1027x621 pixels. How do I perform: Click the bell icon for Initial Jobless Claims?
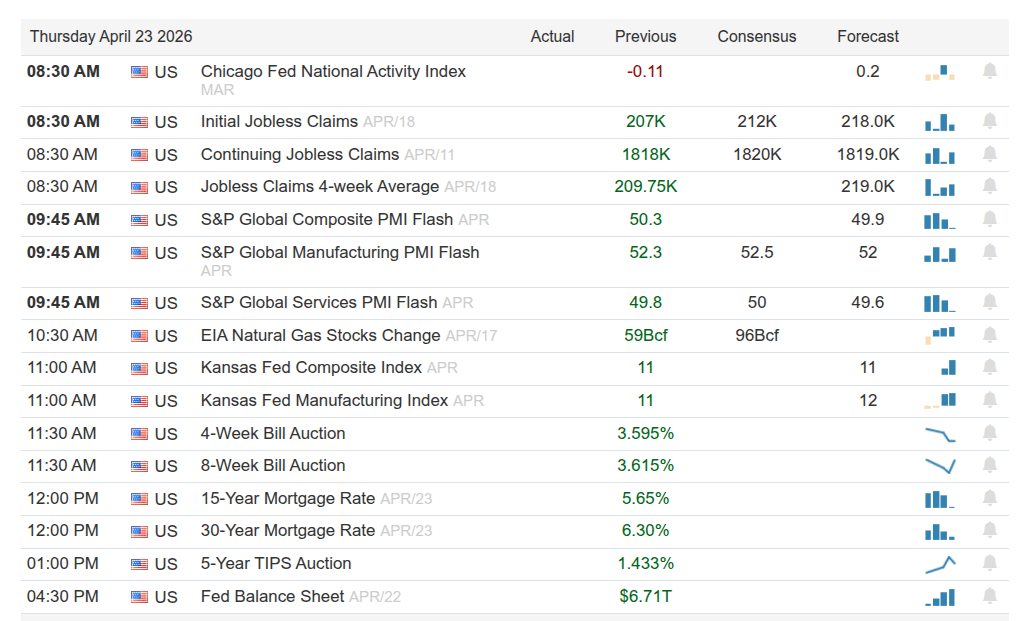tap(990, 122)
